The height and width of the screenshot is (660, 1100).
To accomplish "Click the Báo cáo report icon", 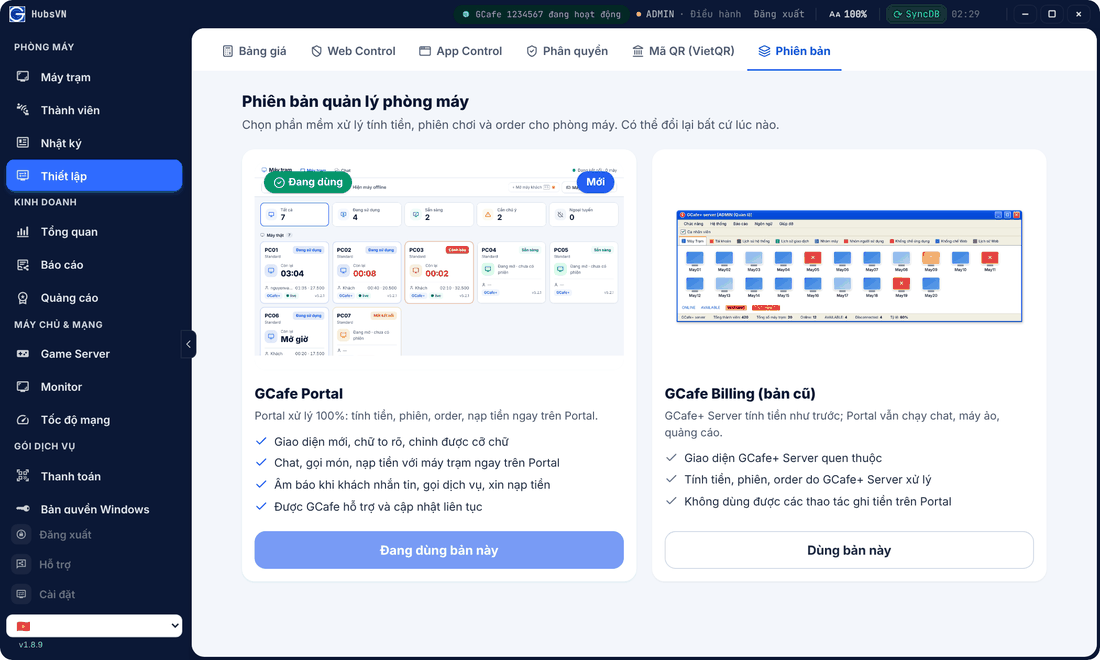I will click(x=23, y=264).
